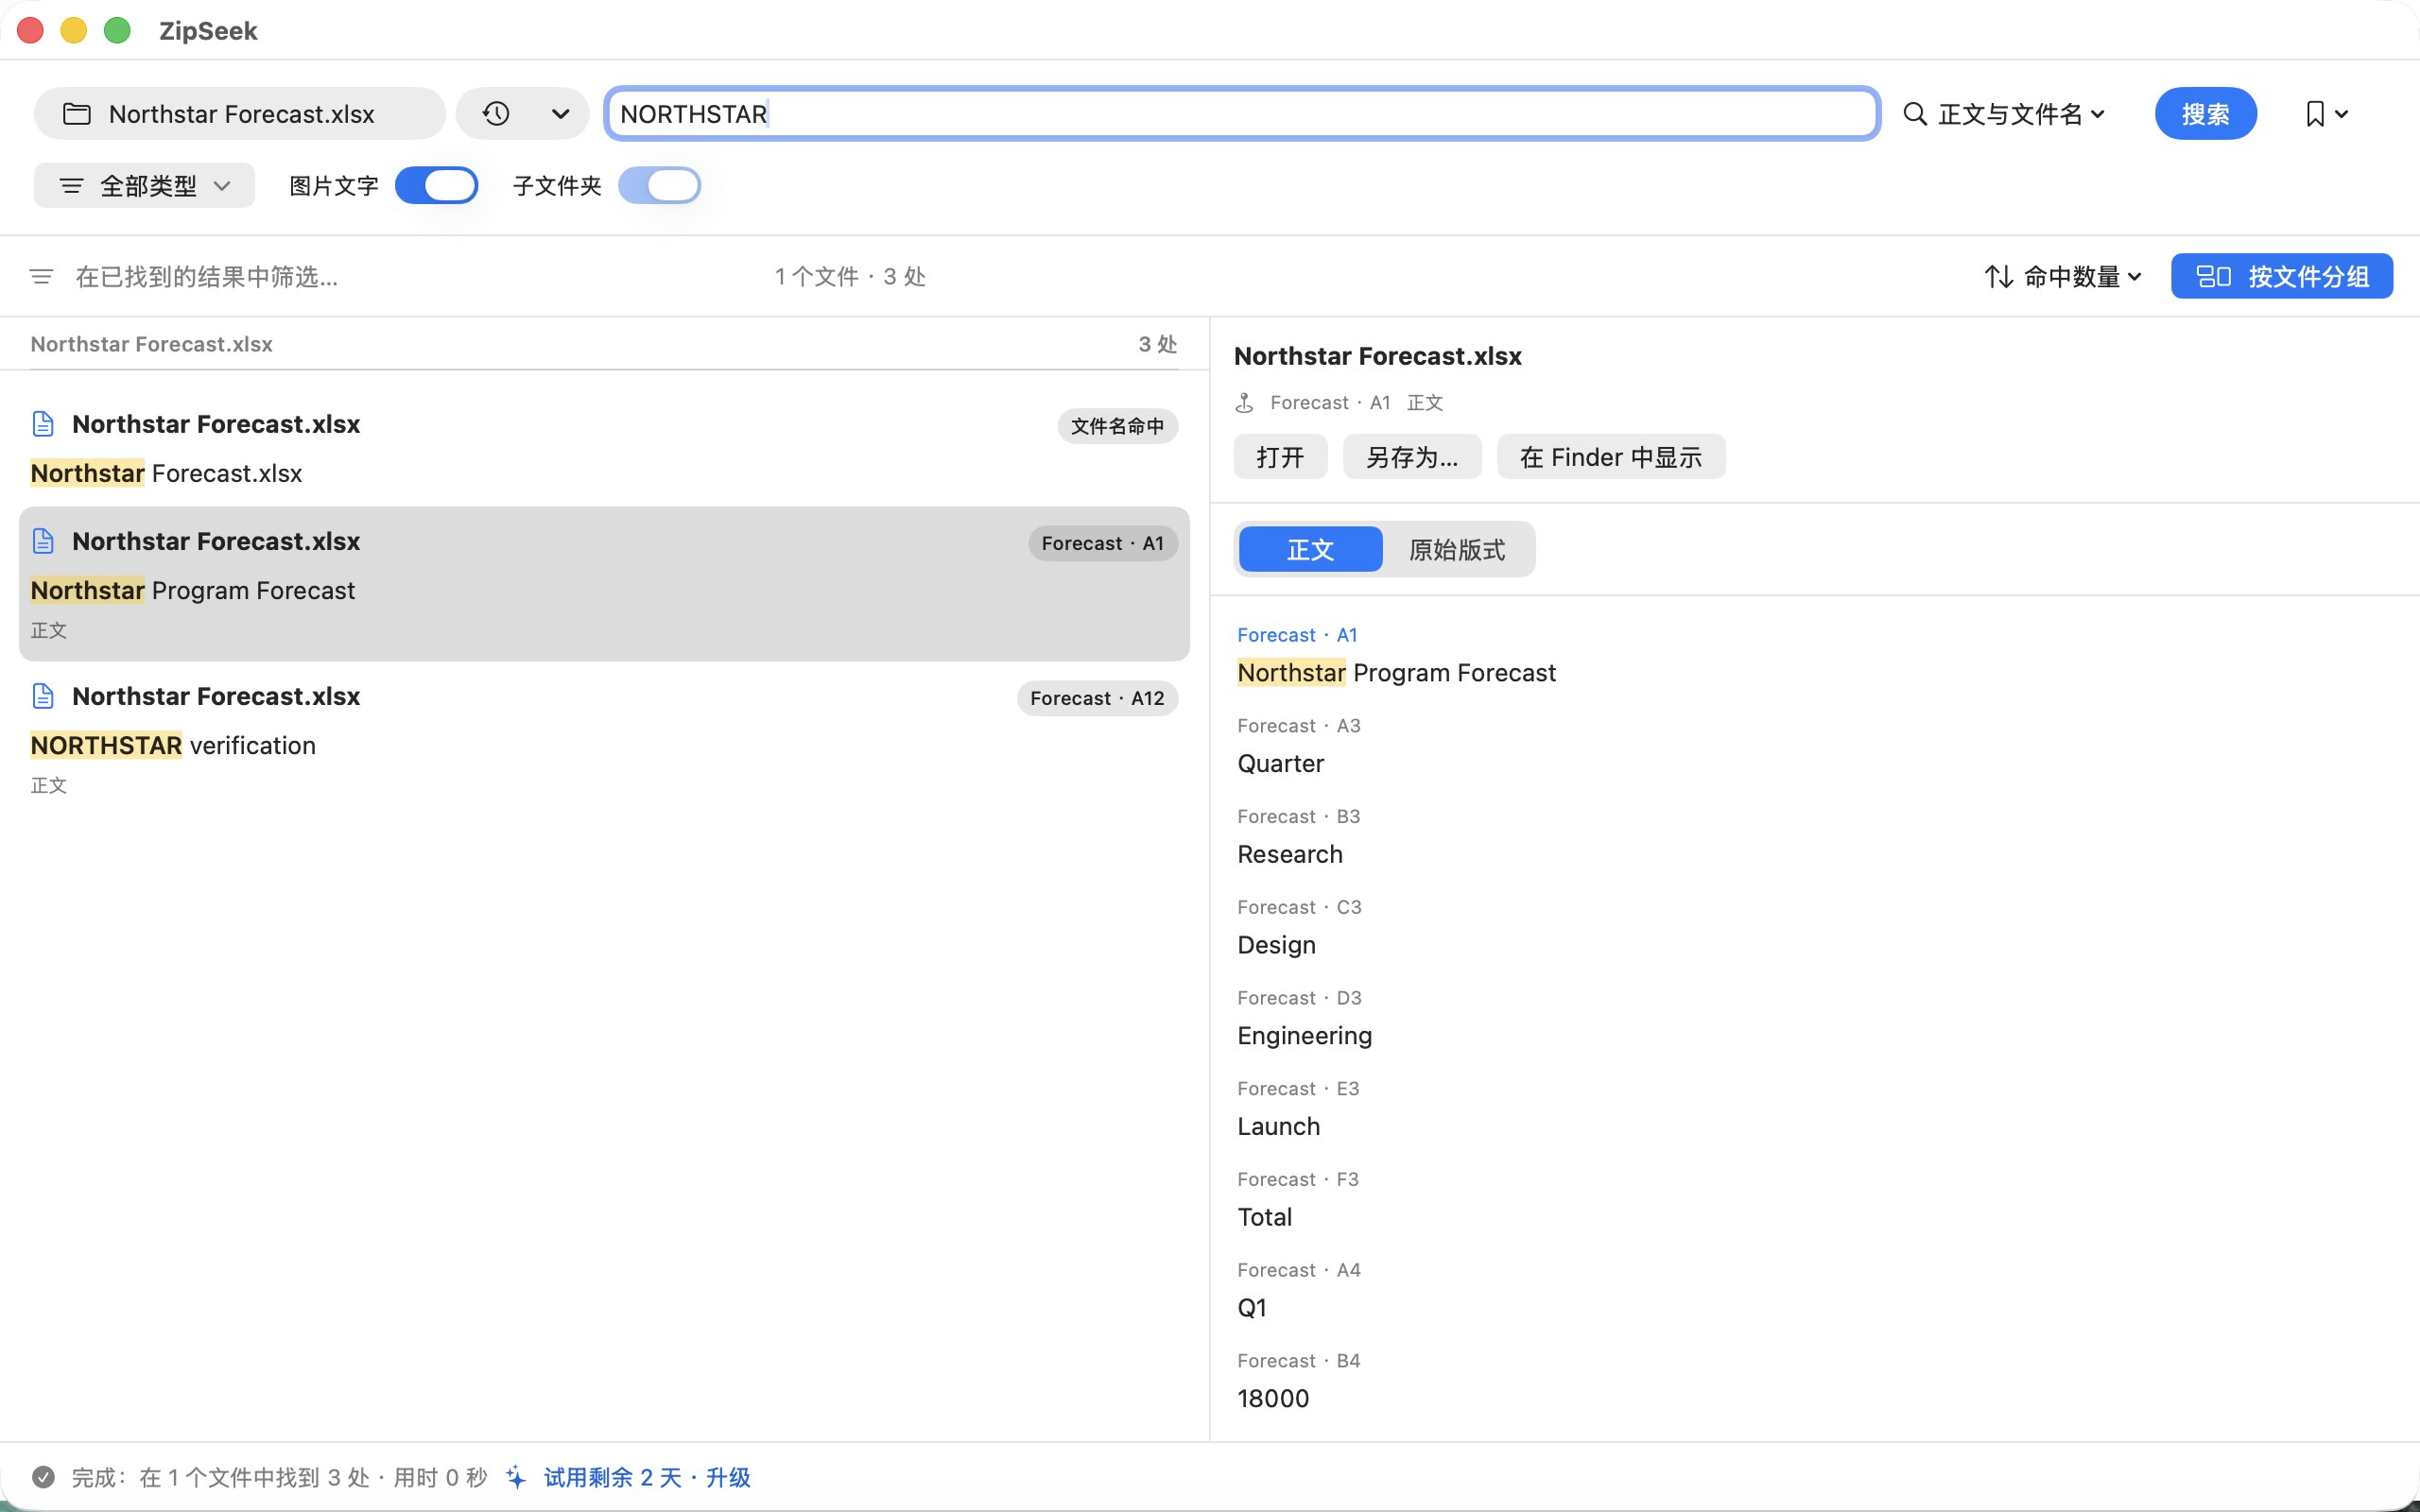Click the 打开 button
Viewport: 2420px width, 1512px height.
1280,457
